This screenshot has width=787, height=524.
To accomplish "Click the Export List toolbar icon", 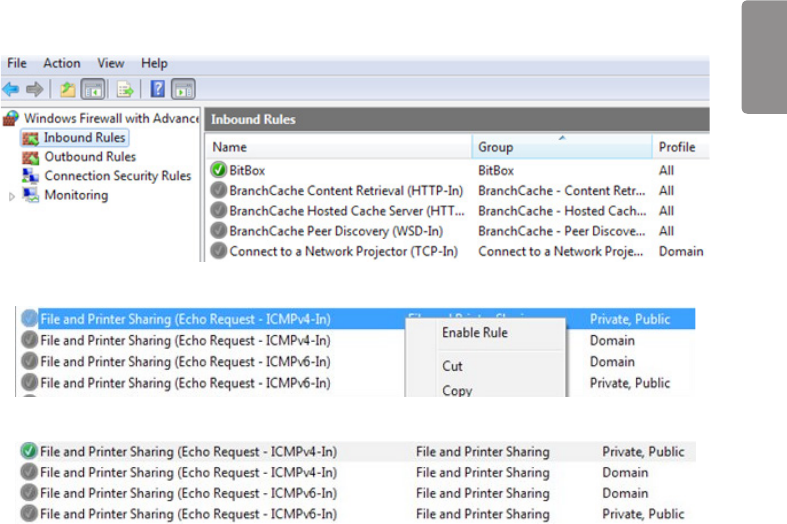I will (x=124, y=90).
